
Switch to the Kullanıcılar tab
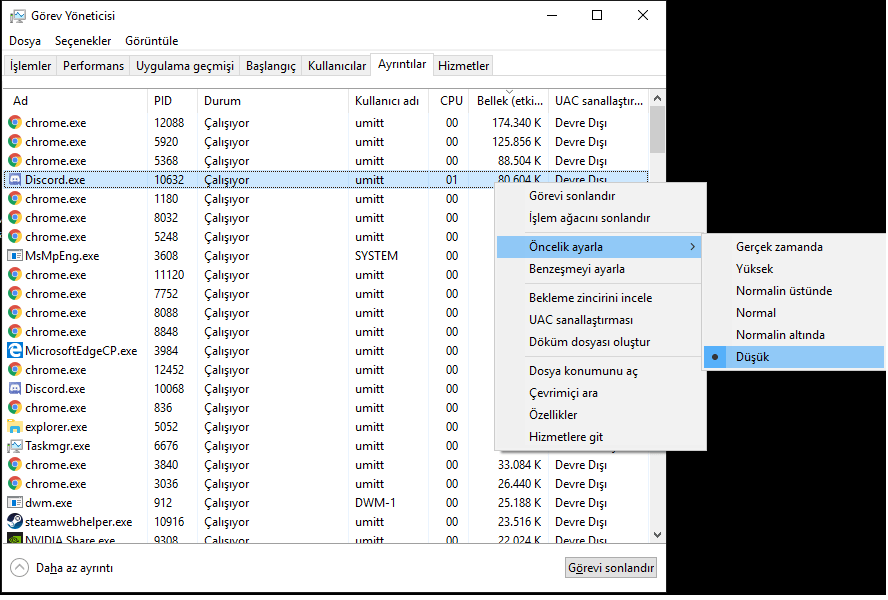(336, 66)
